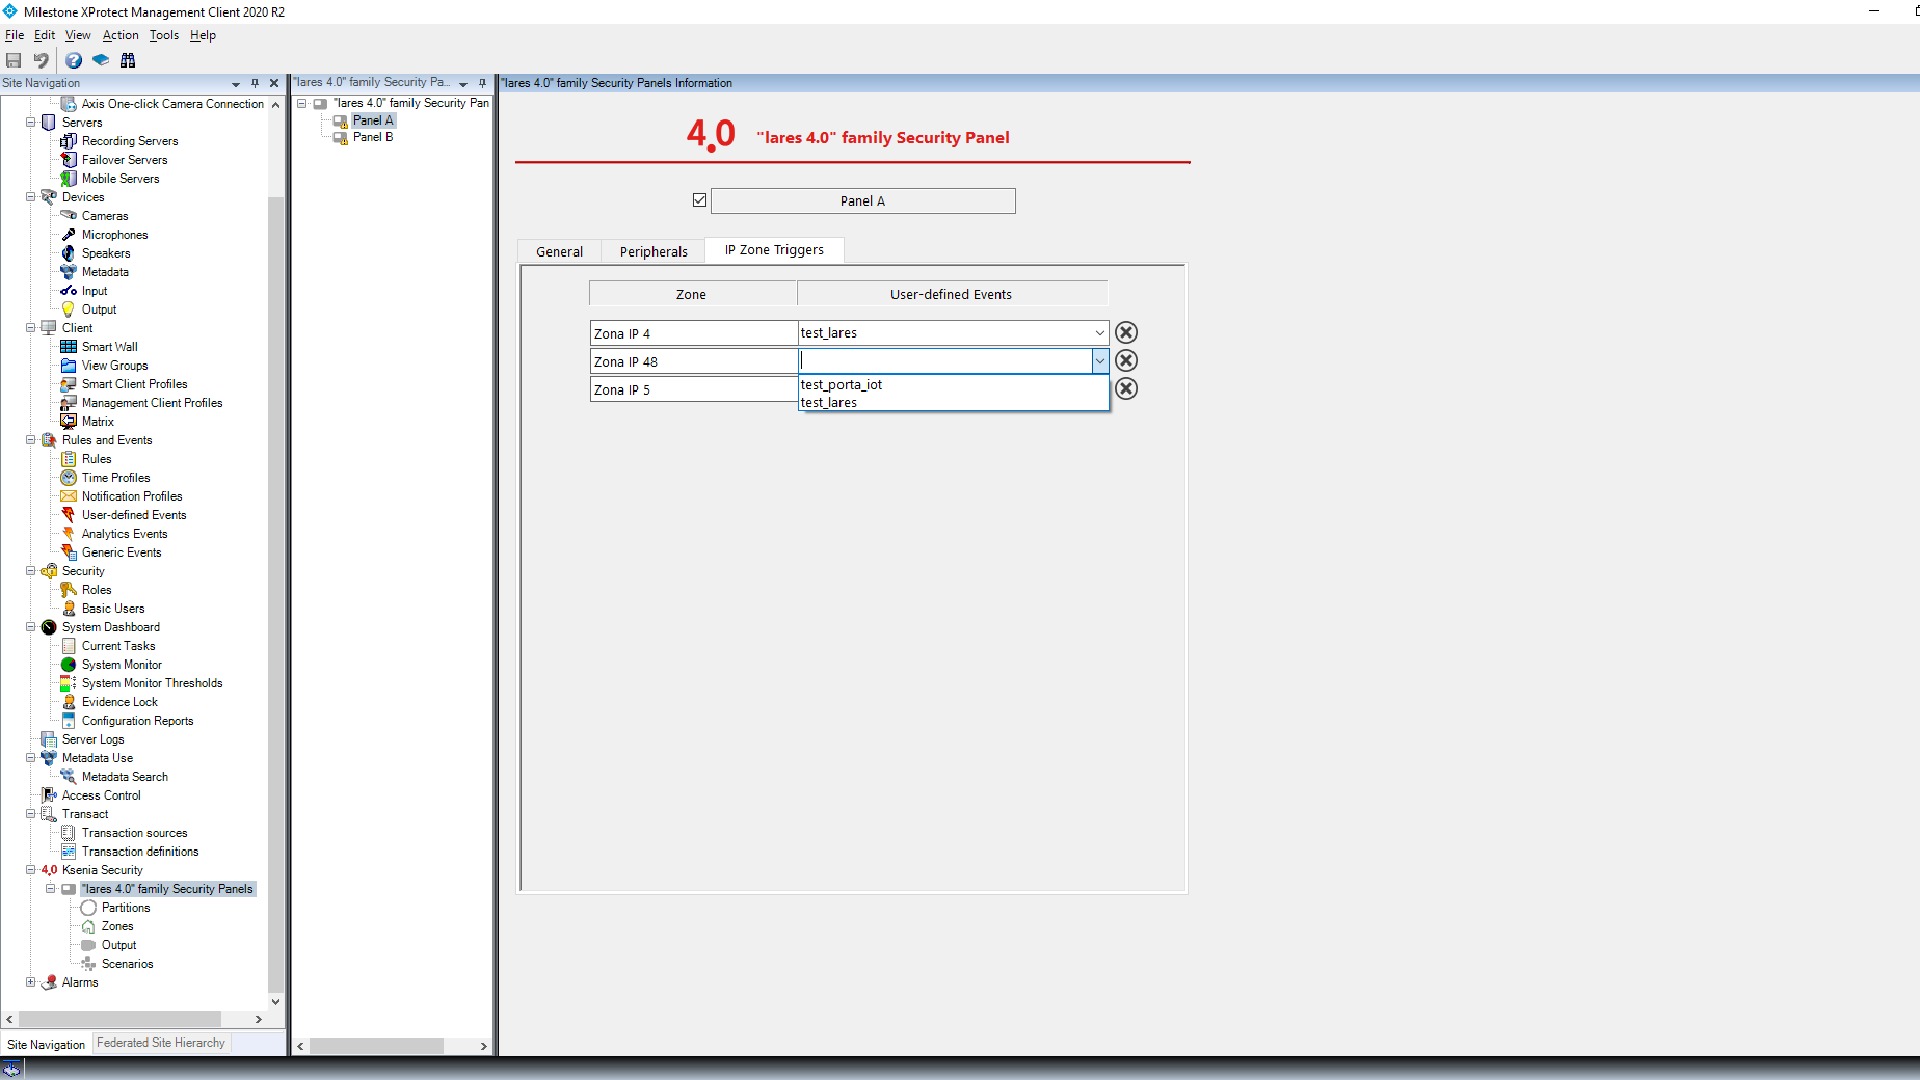This screenshot has height=1080, width=1920.
Task: Click the Evidence Lock icon
Action: point(68,702)
